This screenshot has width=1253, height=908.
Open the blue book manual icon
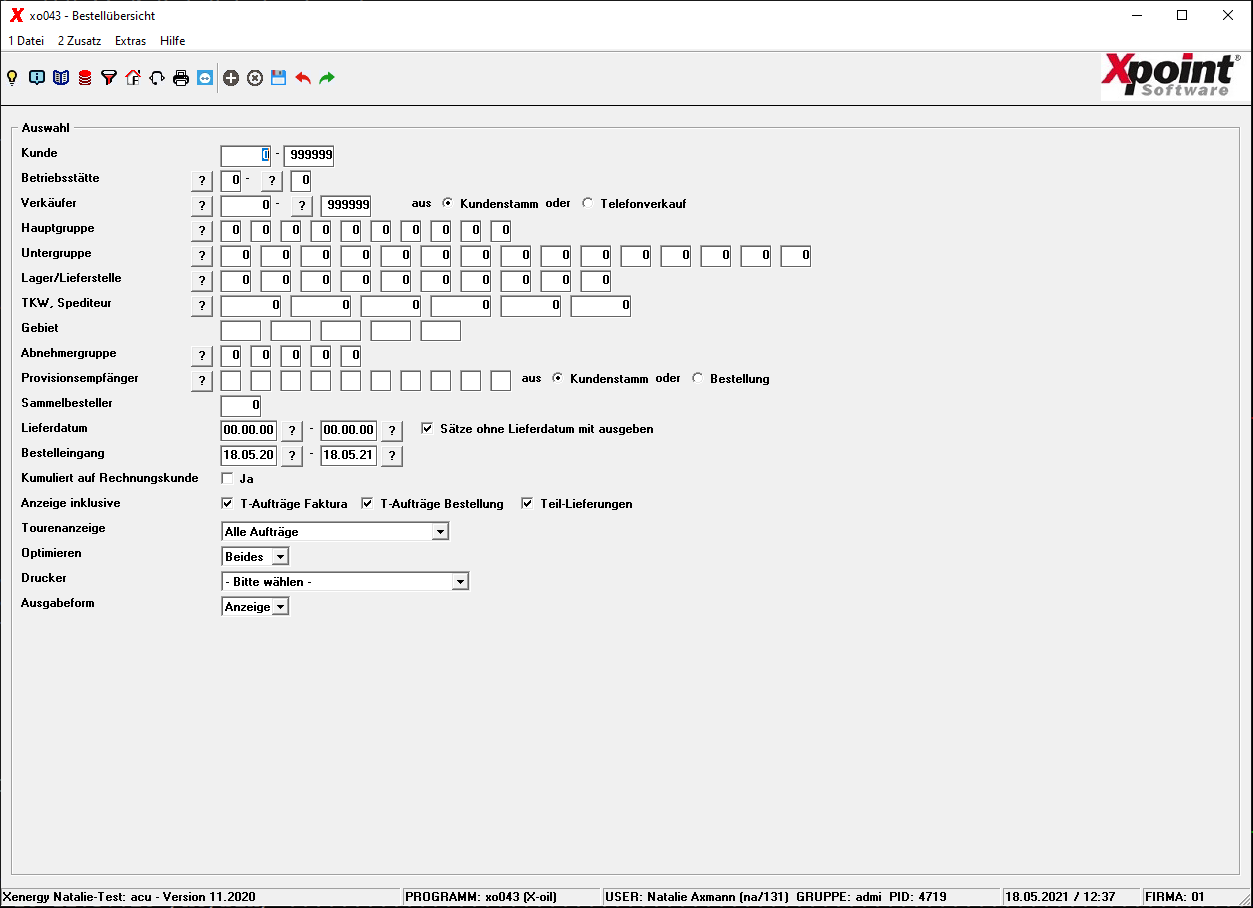pyautogui.click(x=61, y=78)
